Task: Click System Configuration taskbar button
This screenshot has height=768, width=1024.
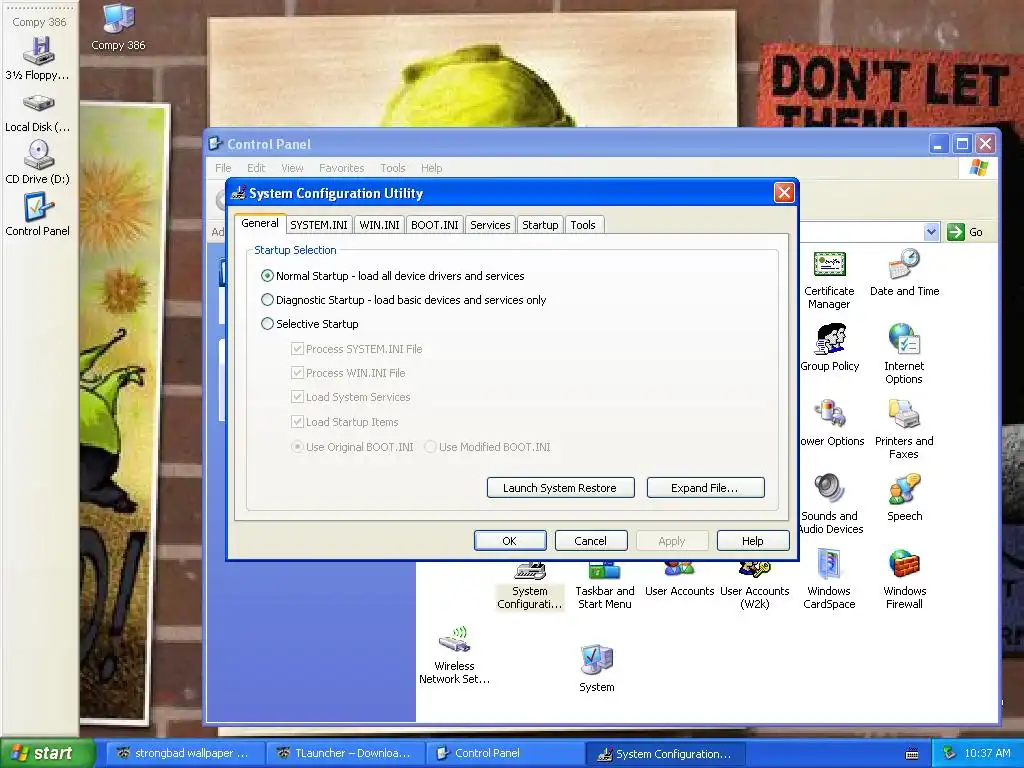Action: (666, 754)
